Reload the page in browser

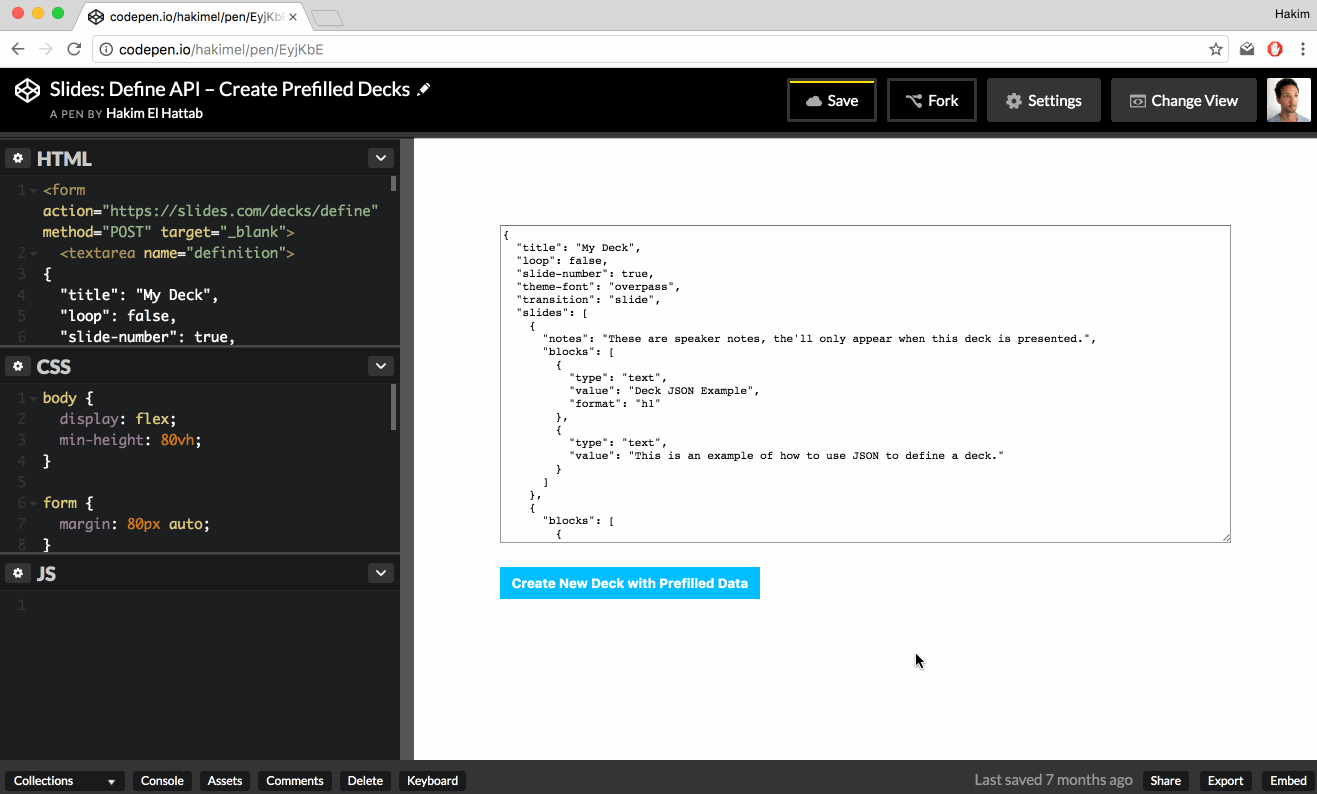[x=74, y=49]
